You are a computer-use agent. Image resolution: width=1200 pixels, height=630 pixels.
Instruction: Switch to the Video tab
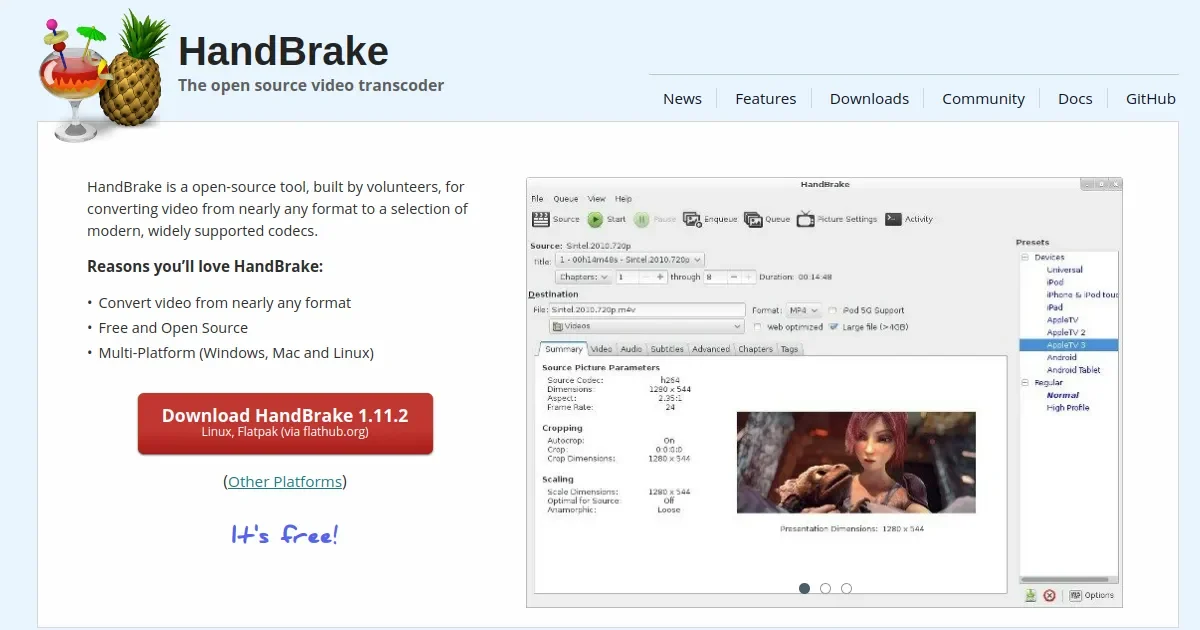[601, 349]
